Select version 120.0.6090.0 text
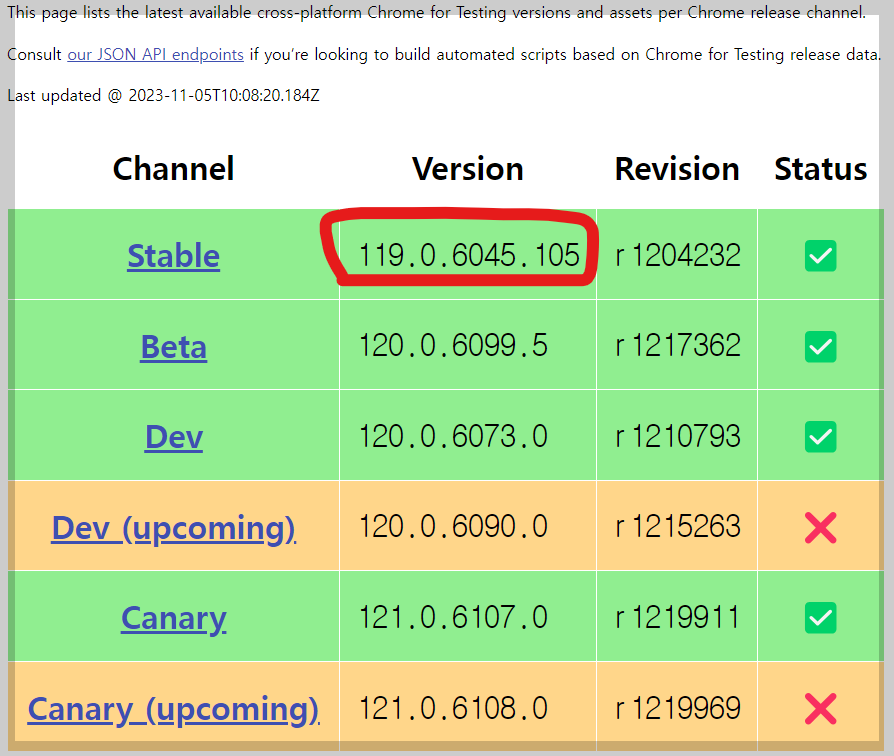This screenshot has width=894, height=756. click(x=453, y=526)
